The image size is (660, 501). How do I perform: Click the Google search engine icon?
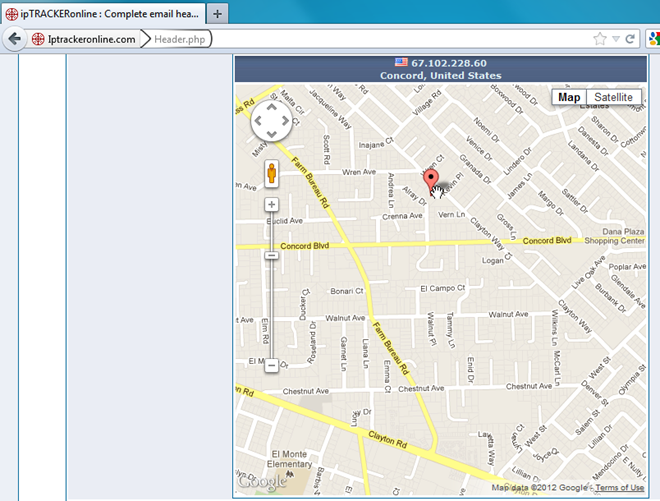click(x=654, y=39)
